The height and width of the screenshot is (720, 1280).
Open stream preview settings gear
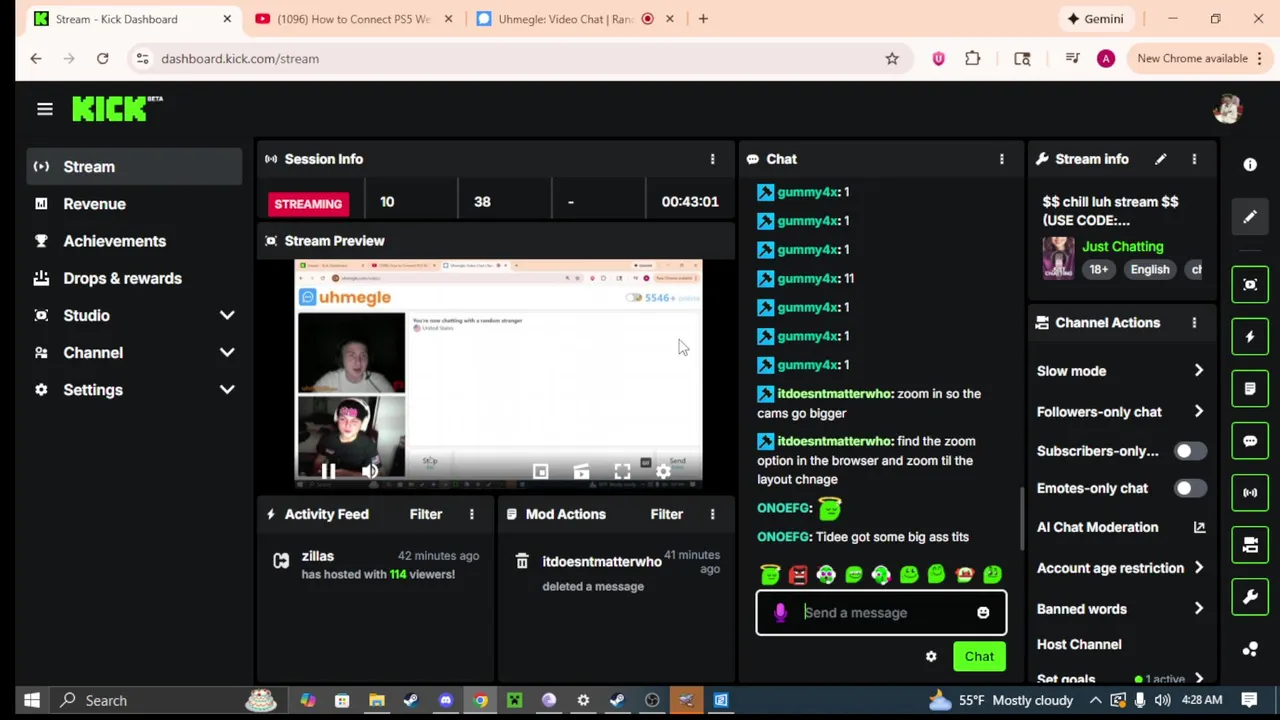pos(663,471)
